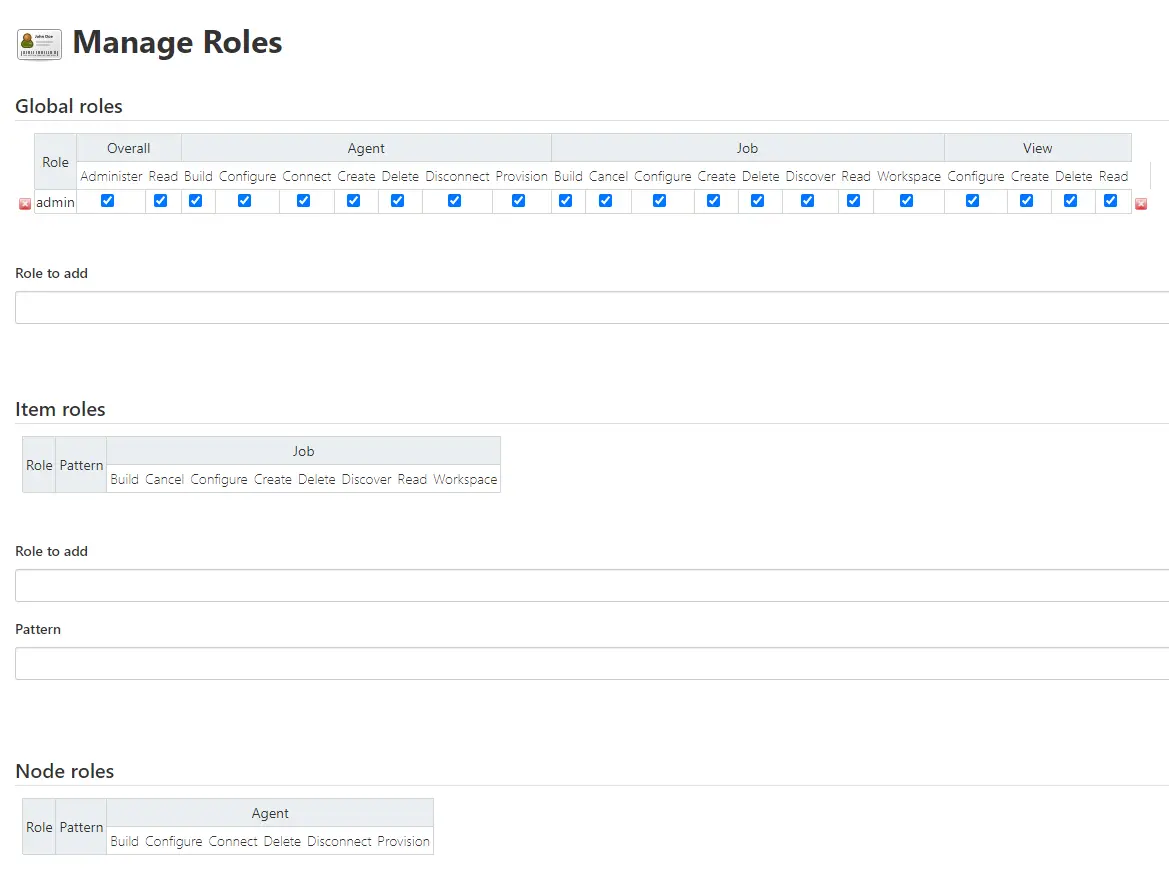
Task: Click red delete icon left of admin role
Action: click(25, 204)
